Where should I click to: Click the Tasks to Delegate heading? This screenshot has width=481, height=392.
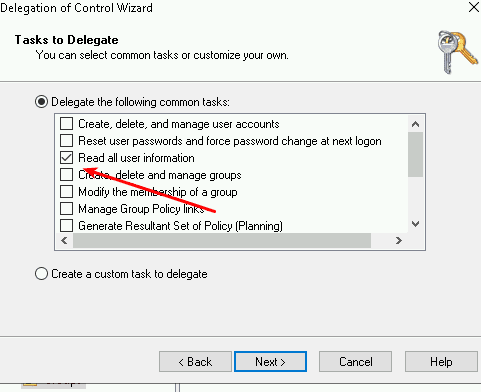click(x=67, y=40)
